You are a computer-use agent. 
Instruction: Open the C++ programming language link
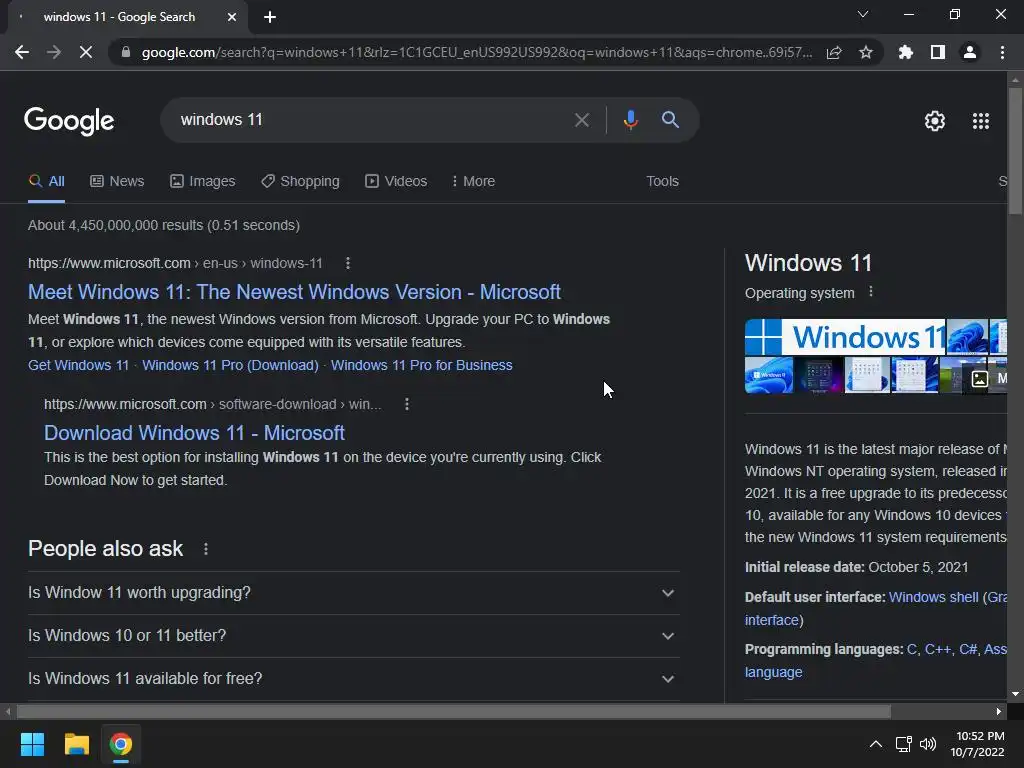pyautogui.click(x=938, y=649)
